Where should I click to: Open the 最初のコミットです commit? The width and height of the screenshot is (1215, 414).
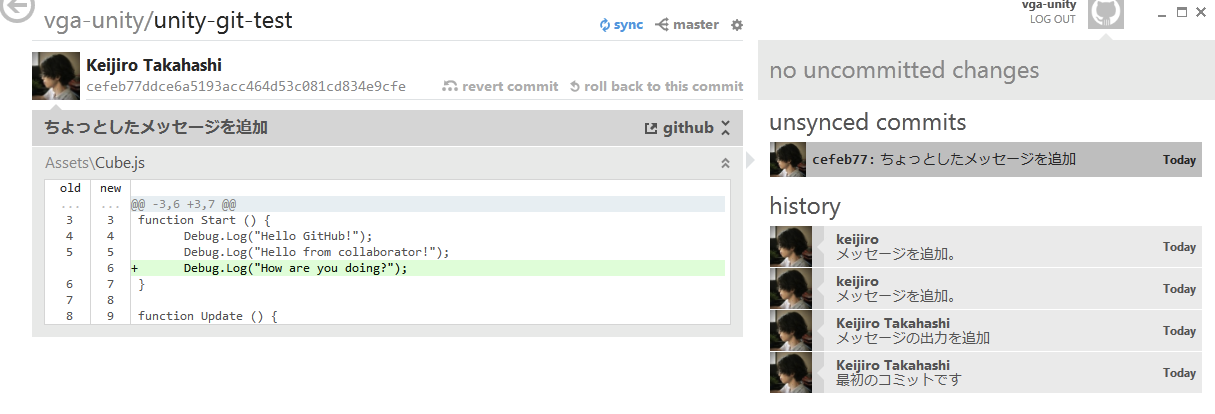coord(985,373)
